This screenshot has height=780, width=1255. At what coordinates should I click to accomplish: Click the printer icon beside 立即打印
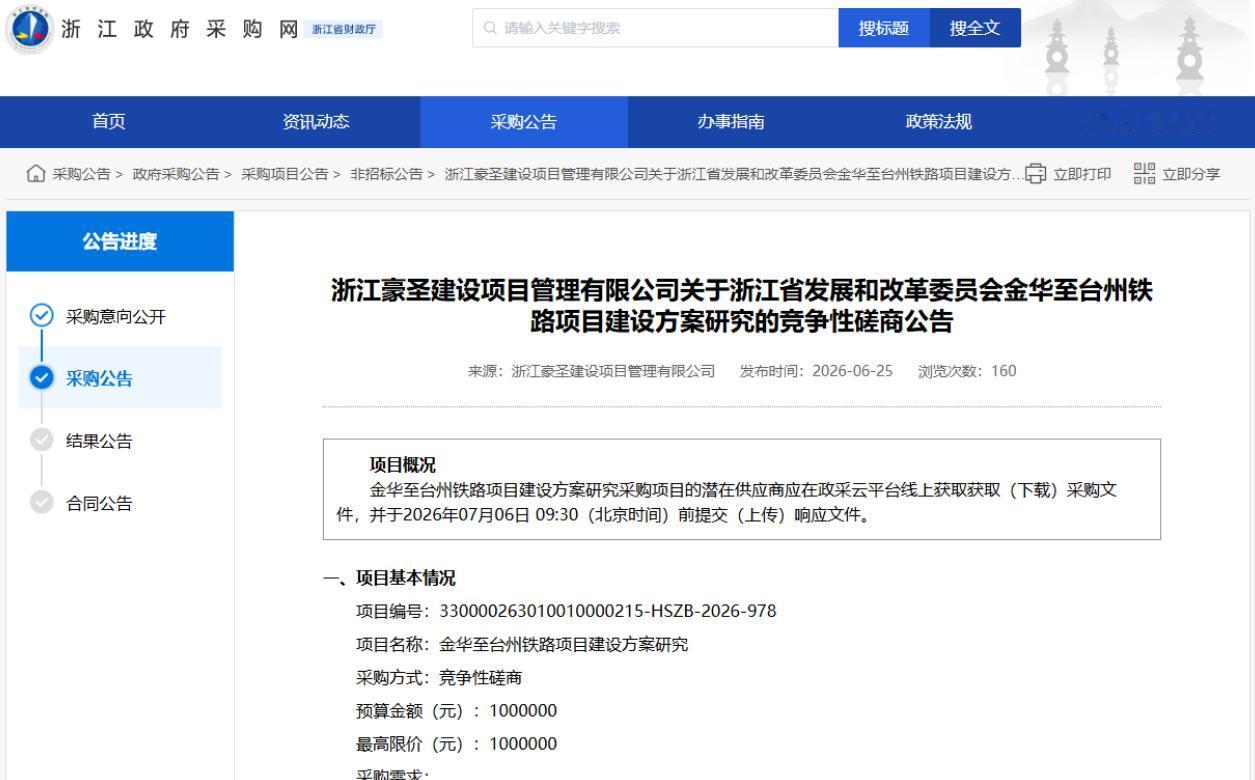pos(1036,174)
